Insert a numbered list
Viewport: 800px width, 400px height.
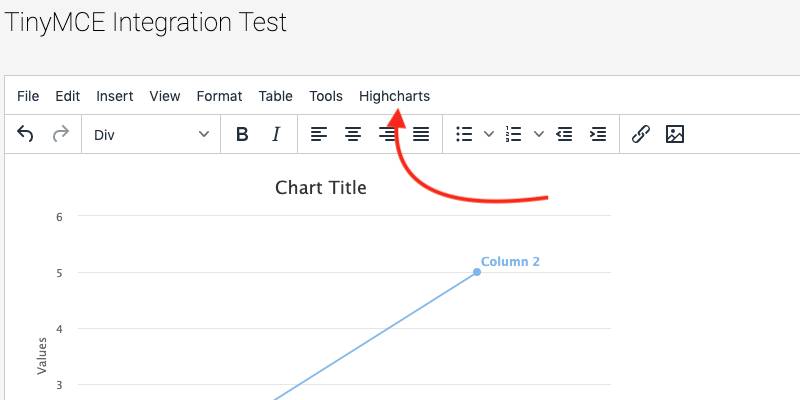tap(514, 134)
